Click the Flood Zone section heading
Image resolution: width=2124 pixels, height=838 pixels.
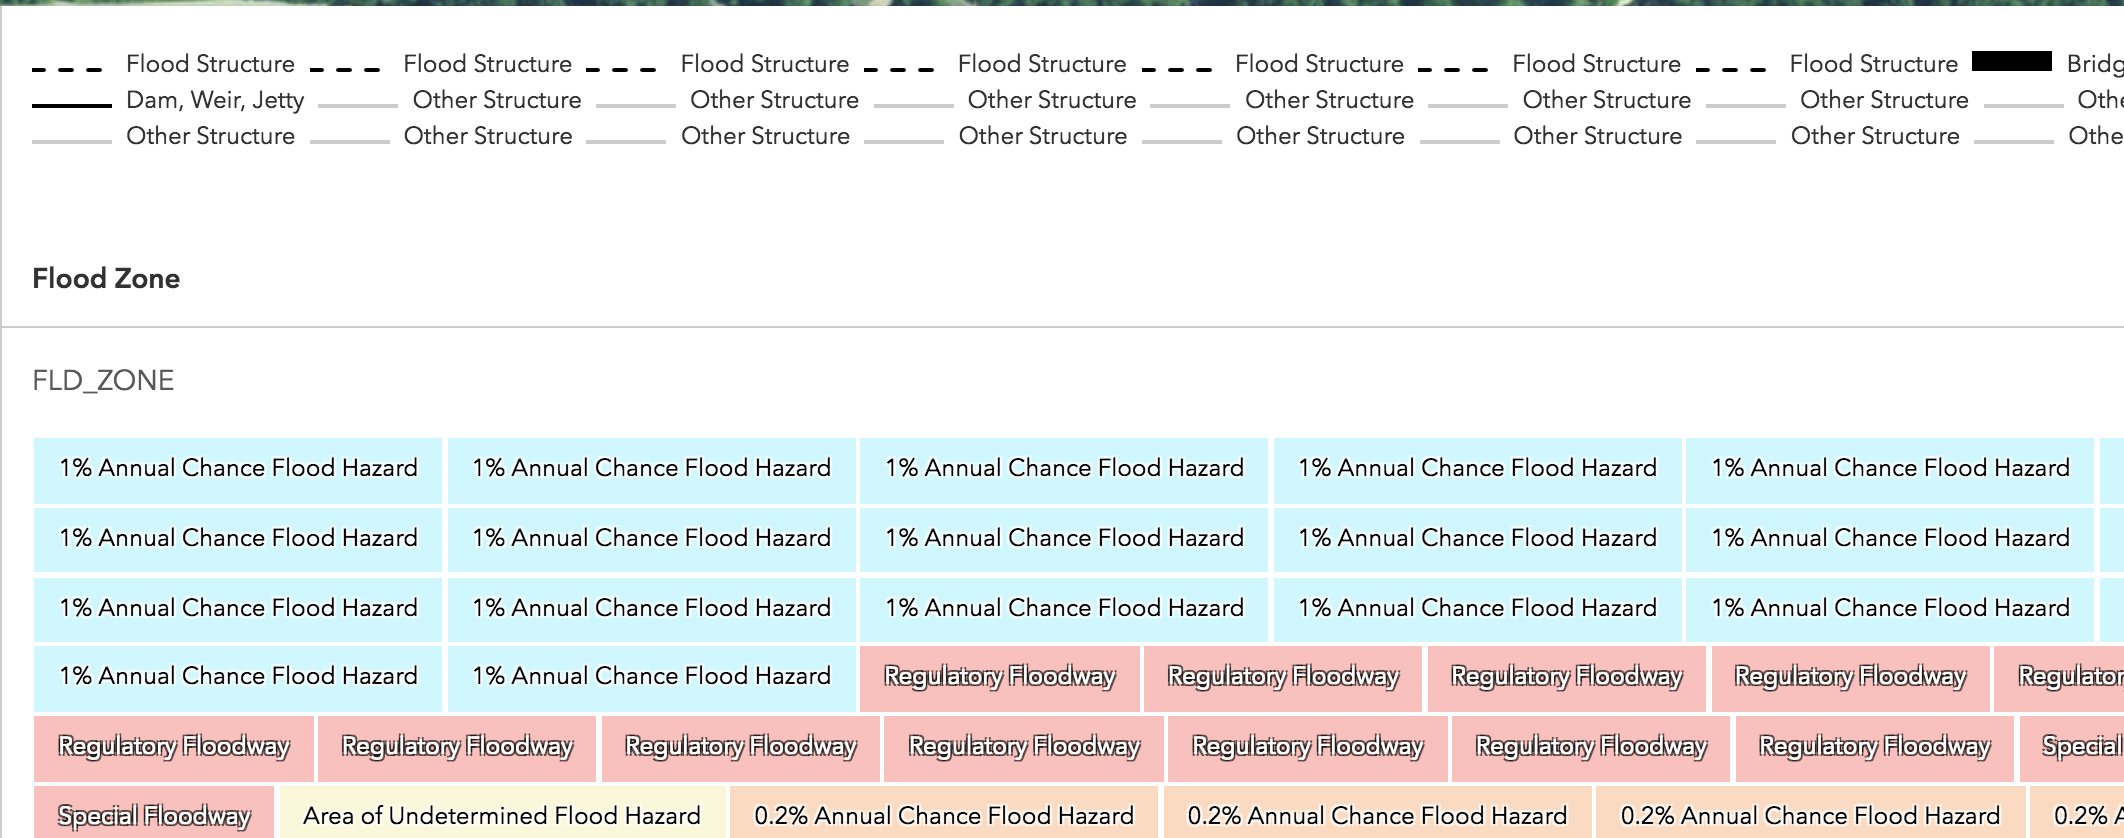pyautogui.click(x=106, y=278)
